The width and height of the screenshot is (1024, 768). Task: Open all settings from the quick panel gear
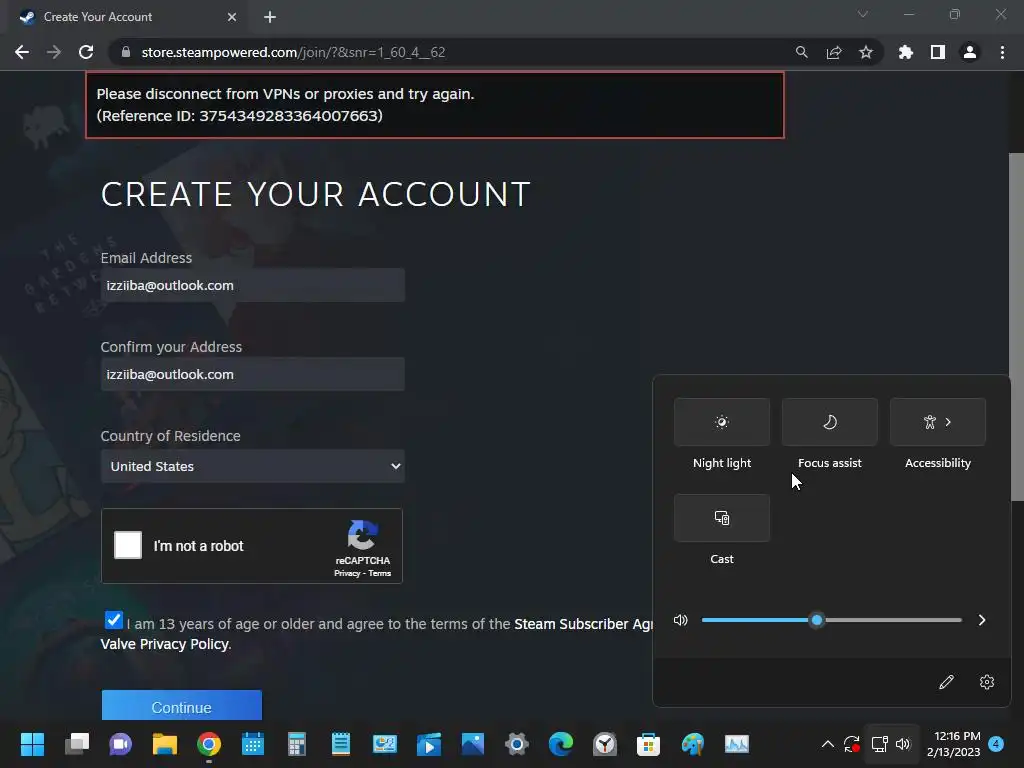click(x=987, y=682)
